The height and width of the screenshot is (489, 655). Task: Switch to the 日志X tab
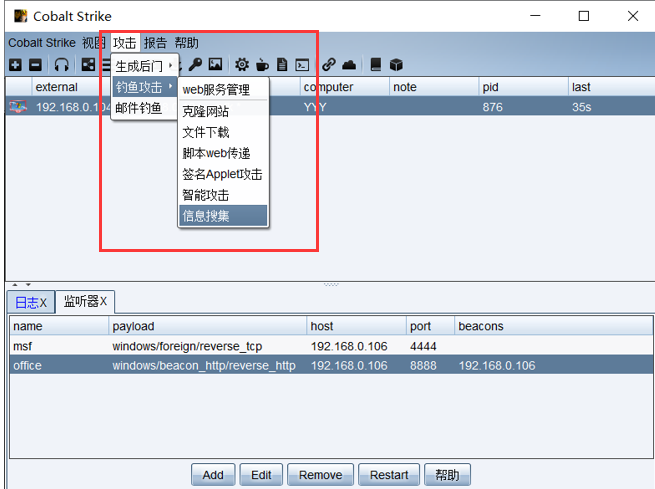click(x=31, y=302)
